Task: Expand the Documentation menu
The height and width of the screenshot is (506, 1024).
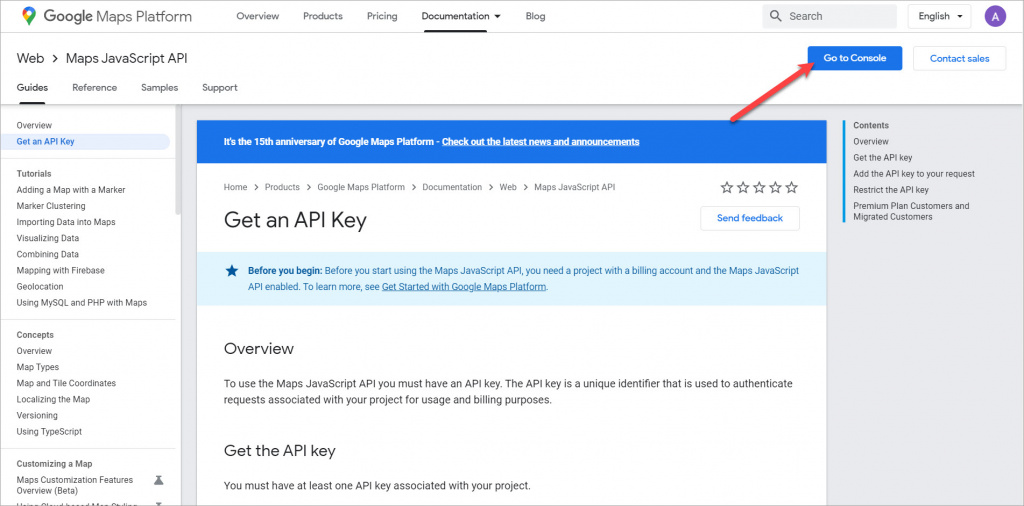Action: (461, 16)
